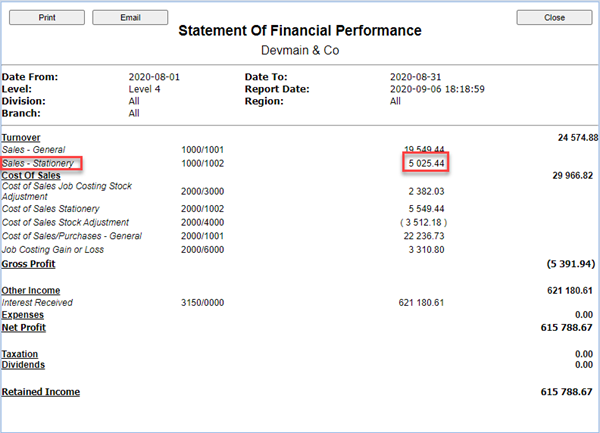Click the highlighted Sales - Stationery label
This screenshot has width=600, height=433.
point(38,162)
